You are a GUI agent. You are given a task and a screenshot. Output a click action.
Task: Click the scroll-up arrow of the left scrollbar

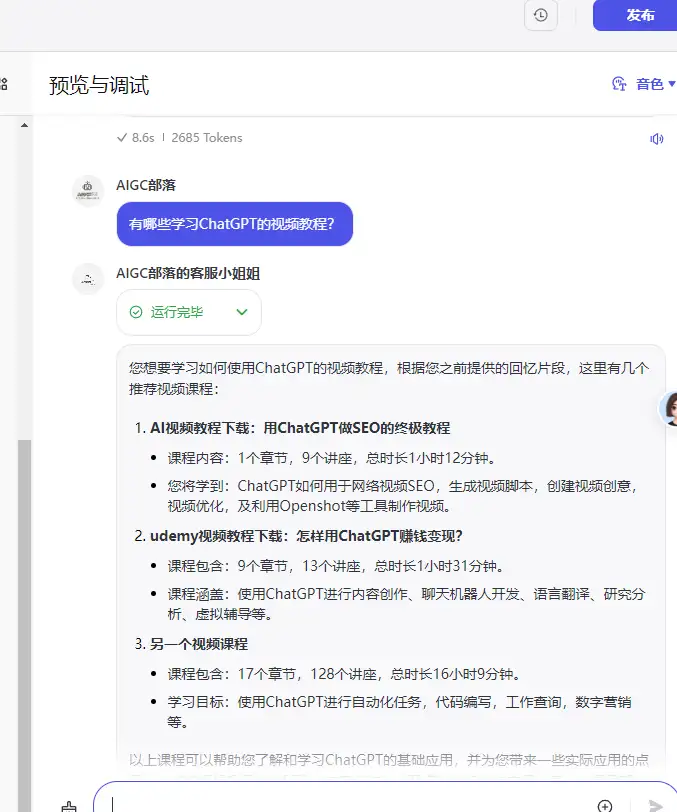[x=24, y=125]
